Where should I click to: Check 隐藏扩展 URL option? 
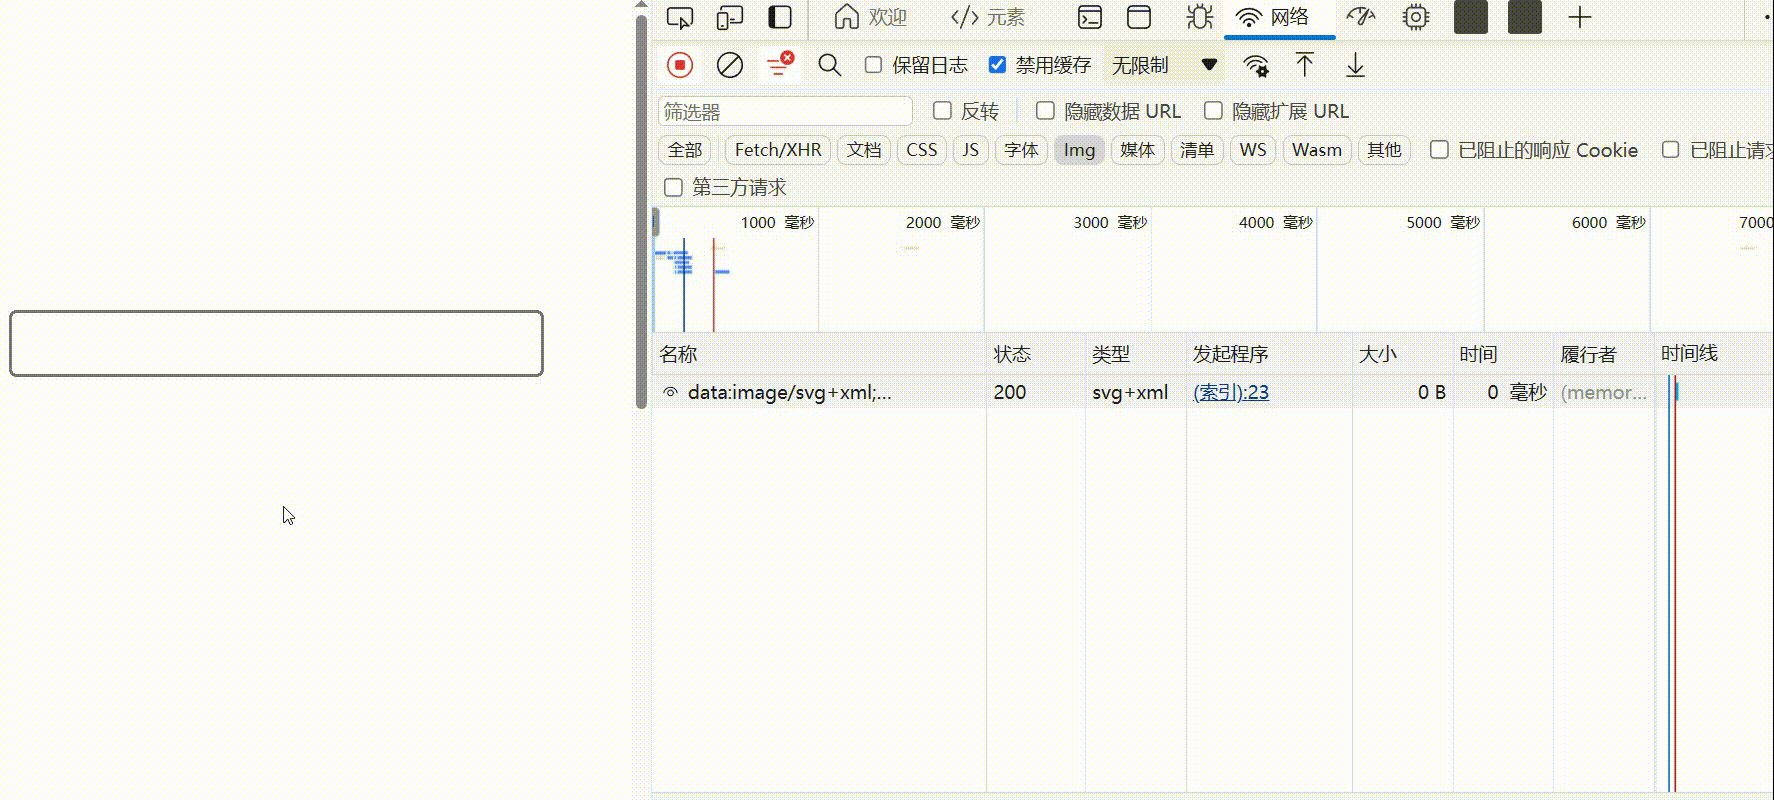click(x=1213, y=111)
